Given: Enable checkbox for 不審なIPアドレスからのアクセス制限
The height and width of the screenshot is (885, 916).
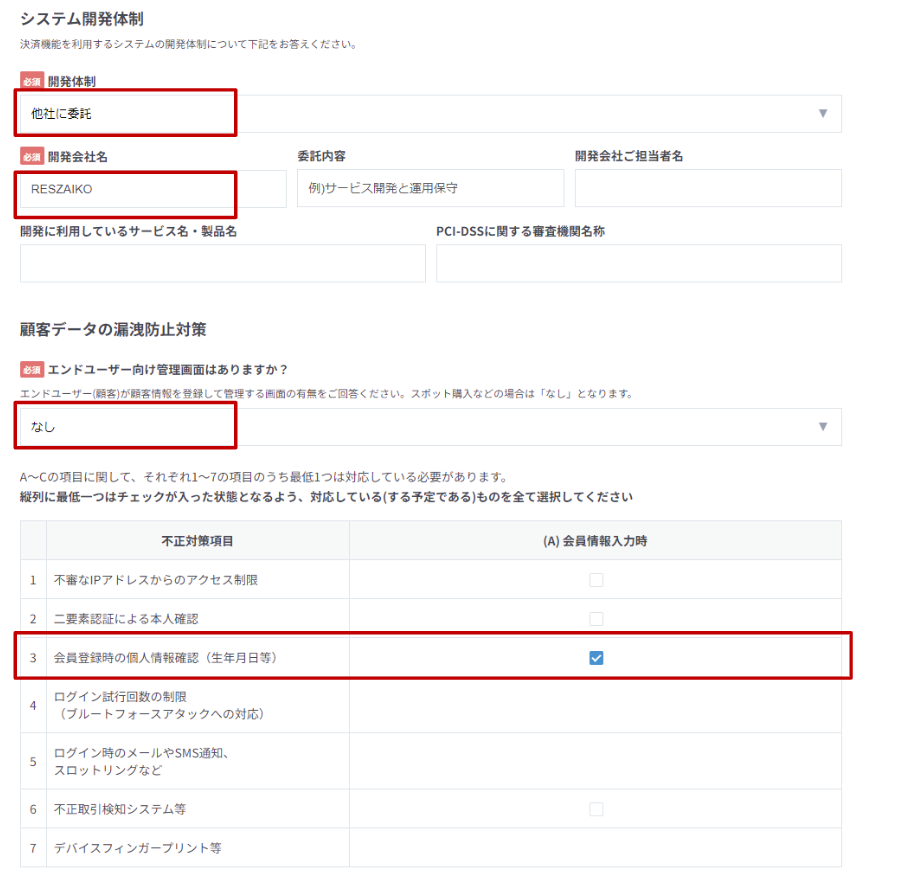Looking at the screenshot, I should 596,580.
